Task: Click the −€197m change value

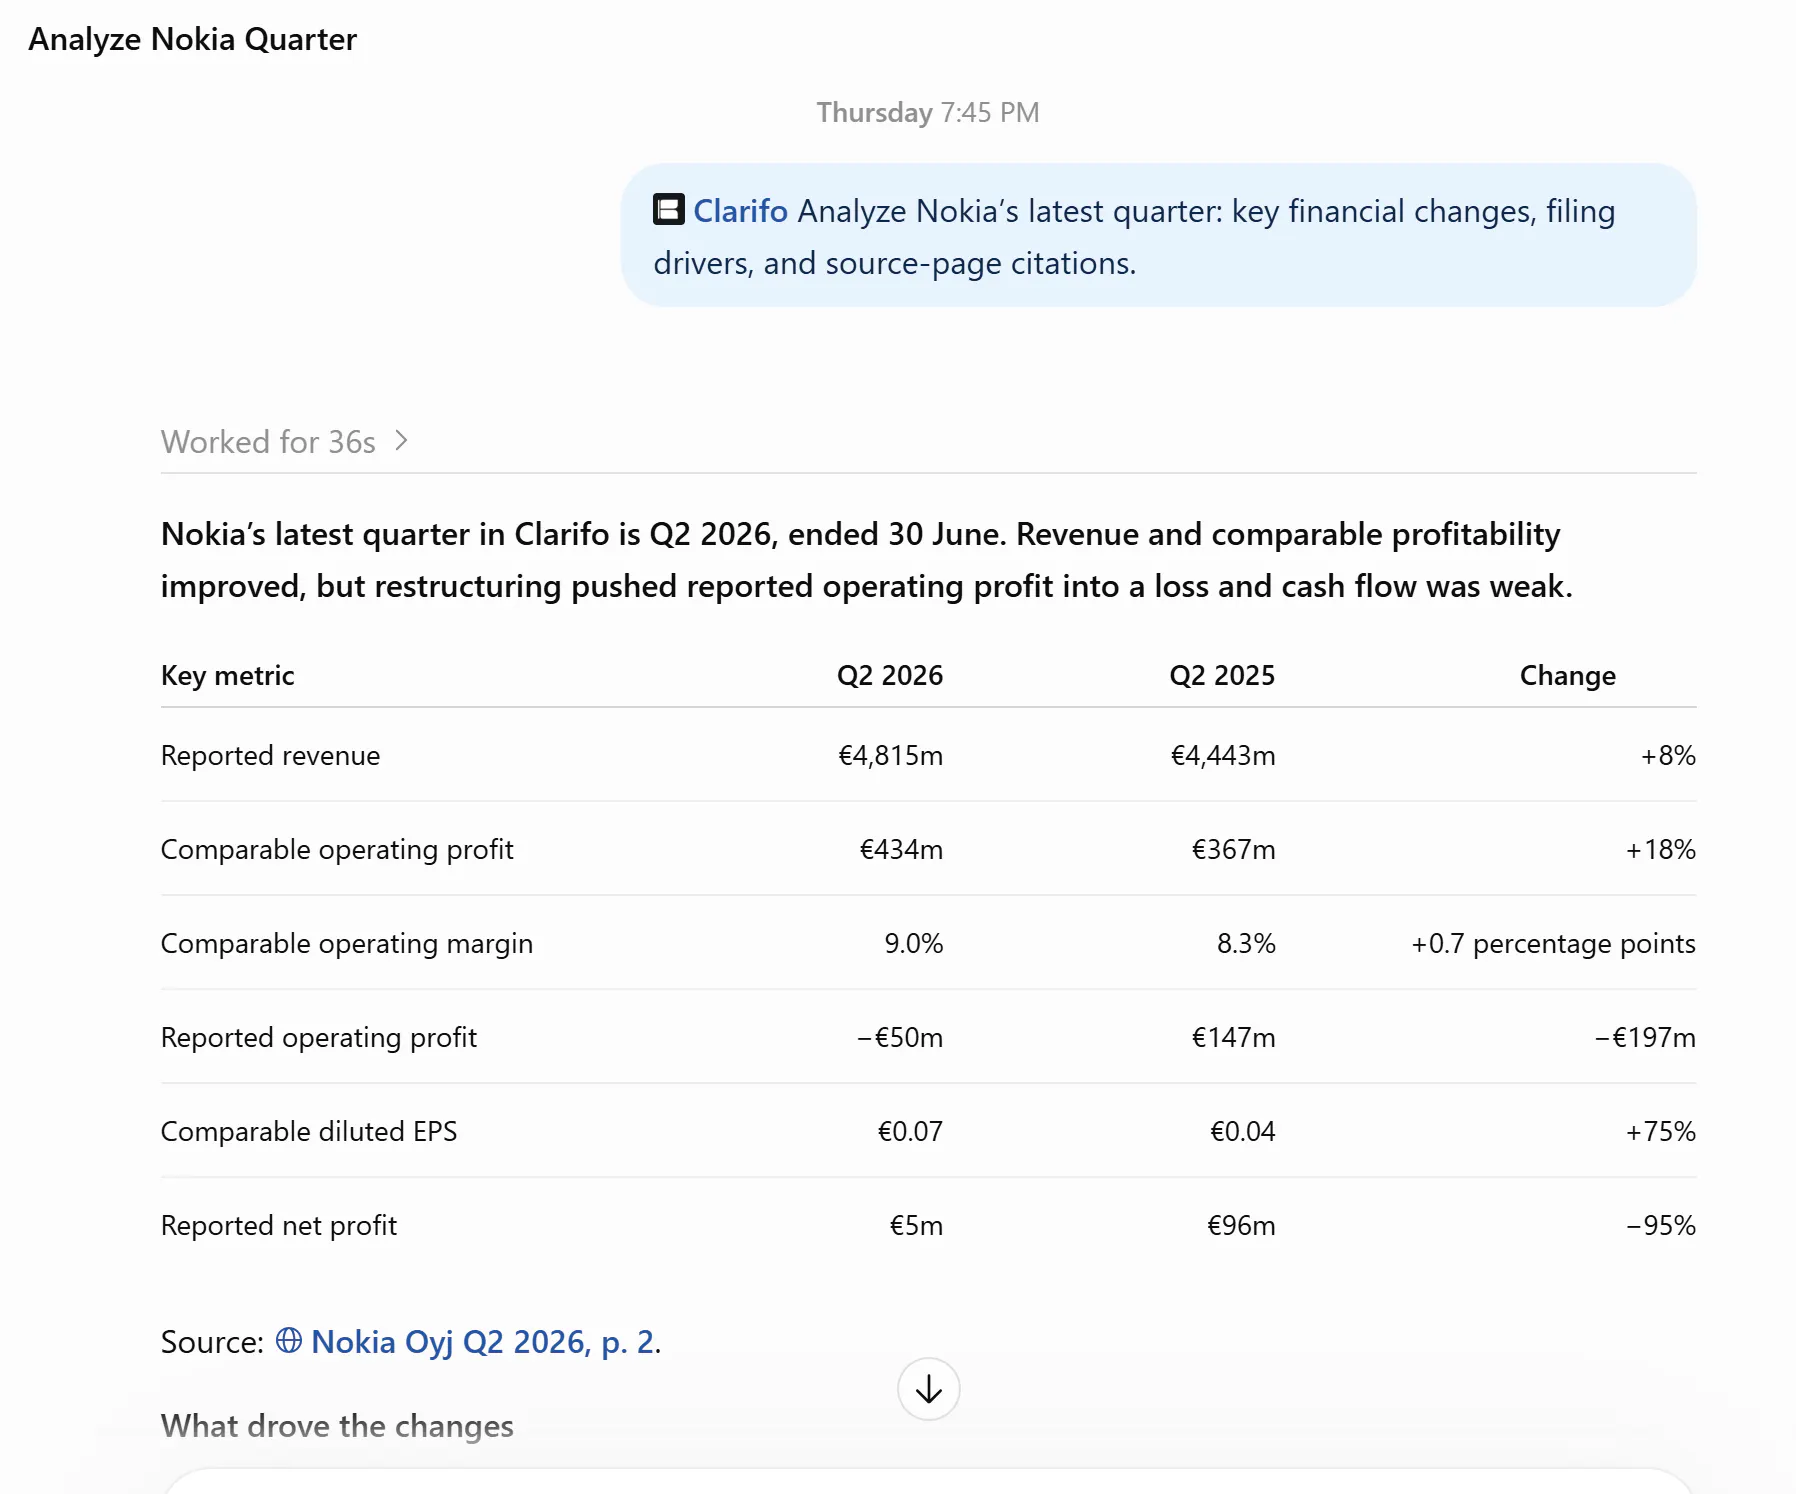Action: coord(1644,1037)
